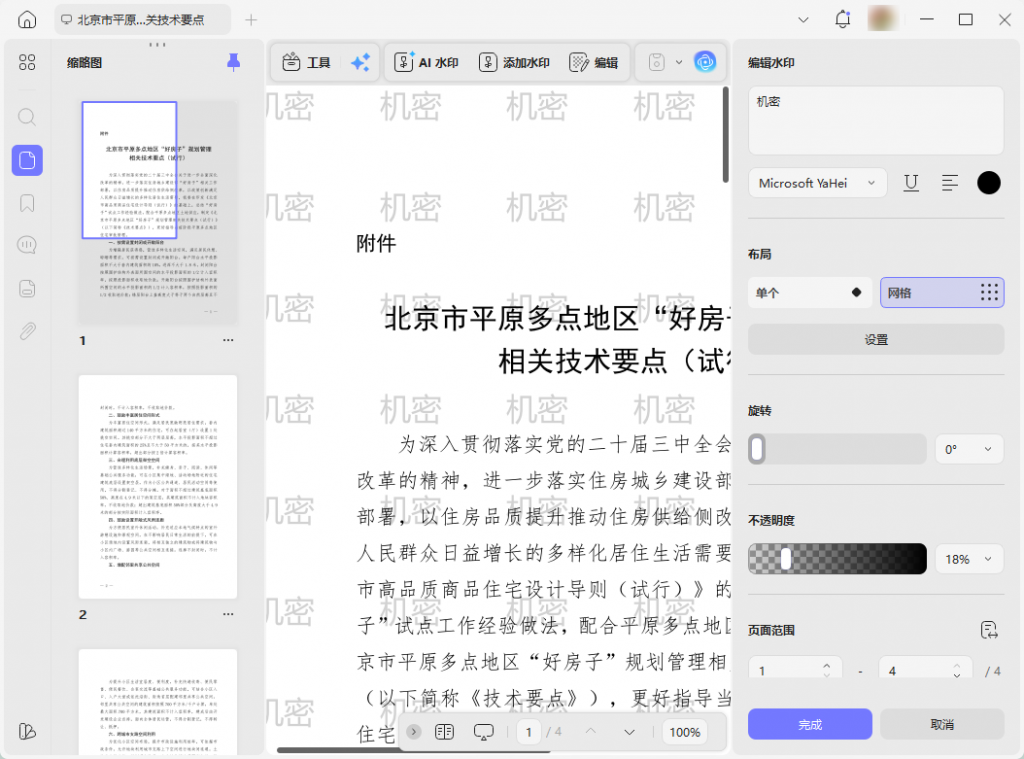Select the single watermark layout
This screenshot has width=1024, height=759.
pyautogui.click(x=810, y=293)
